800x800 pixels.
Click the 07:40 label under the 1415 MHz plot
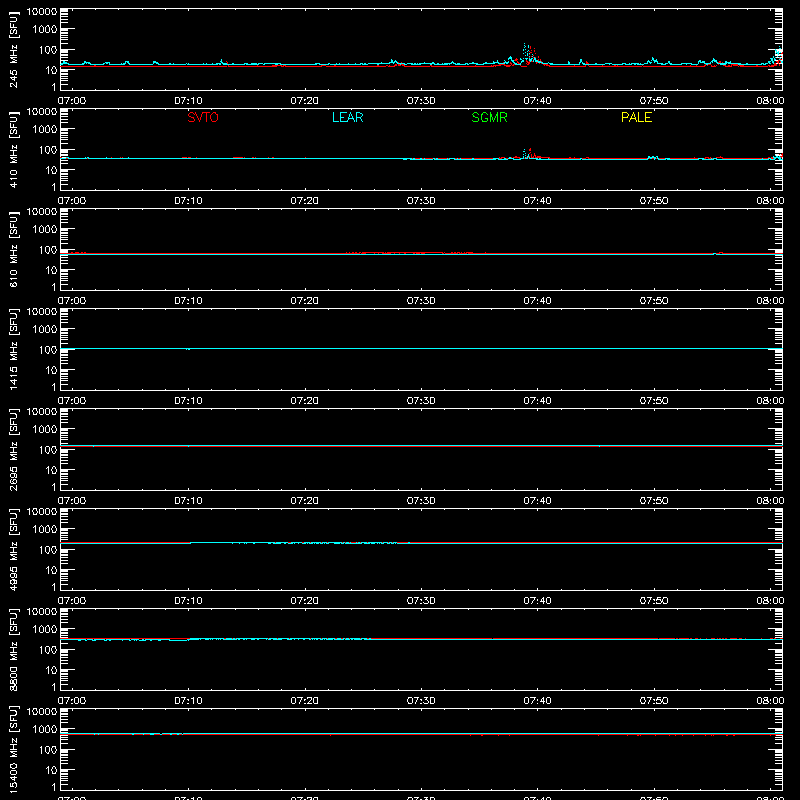pos(537,401)
